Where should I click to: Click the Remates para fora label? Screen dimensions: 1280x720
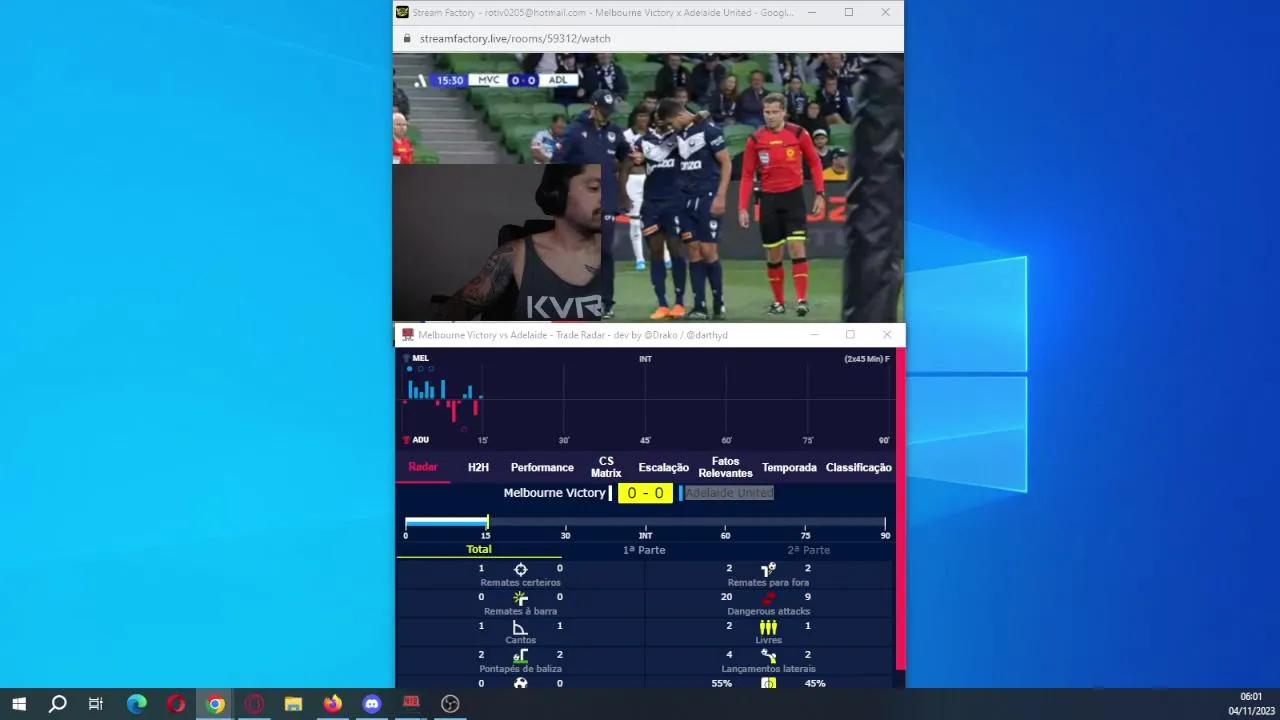768,583
